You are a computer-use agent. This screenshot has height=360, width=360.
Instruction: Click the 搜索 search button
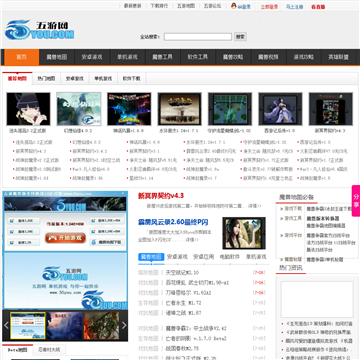240,37
